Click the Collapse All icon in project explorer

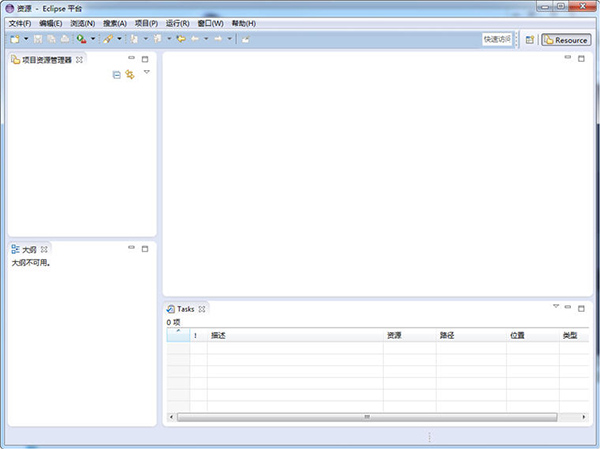116,75
